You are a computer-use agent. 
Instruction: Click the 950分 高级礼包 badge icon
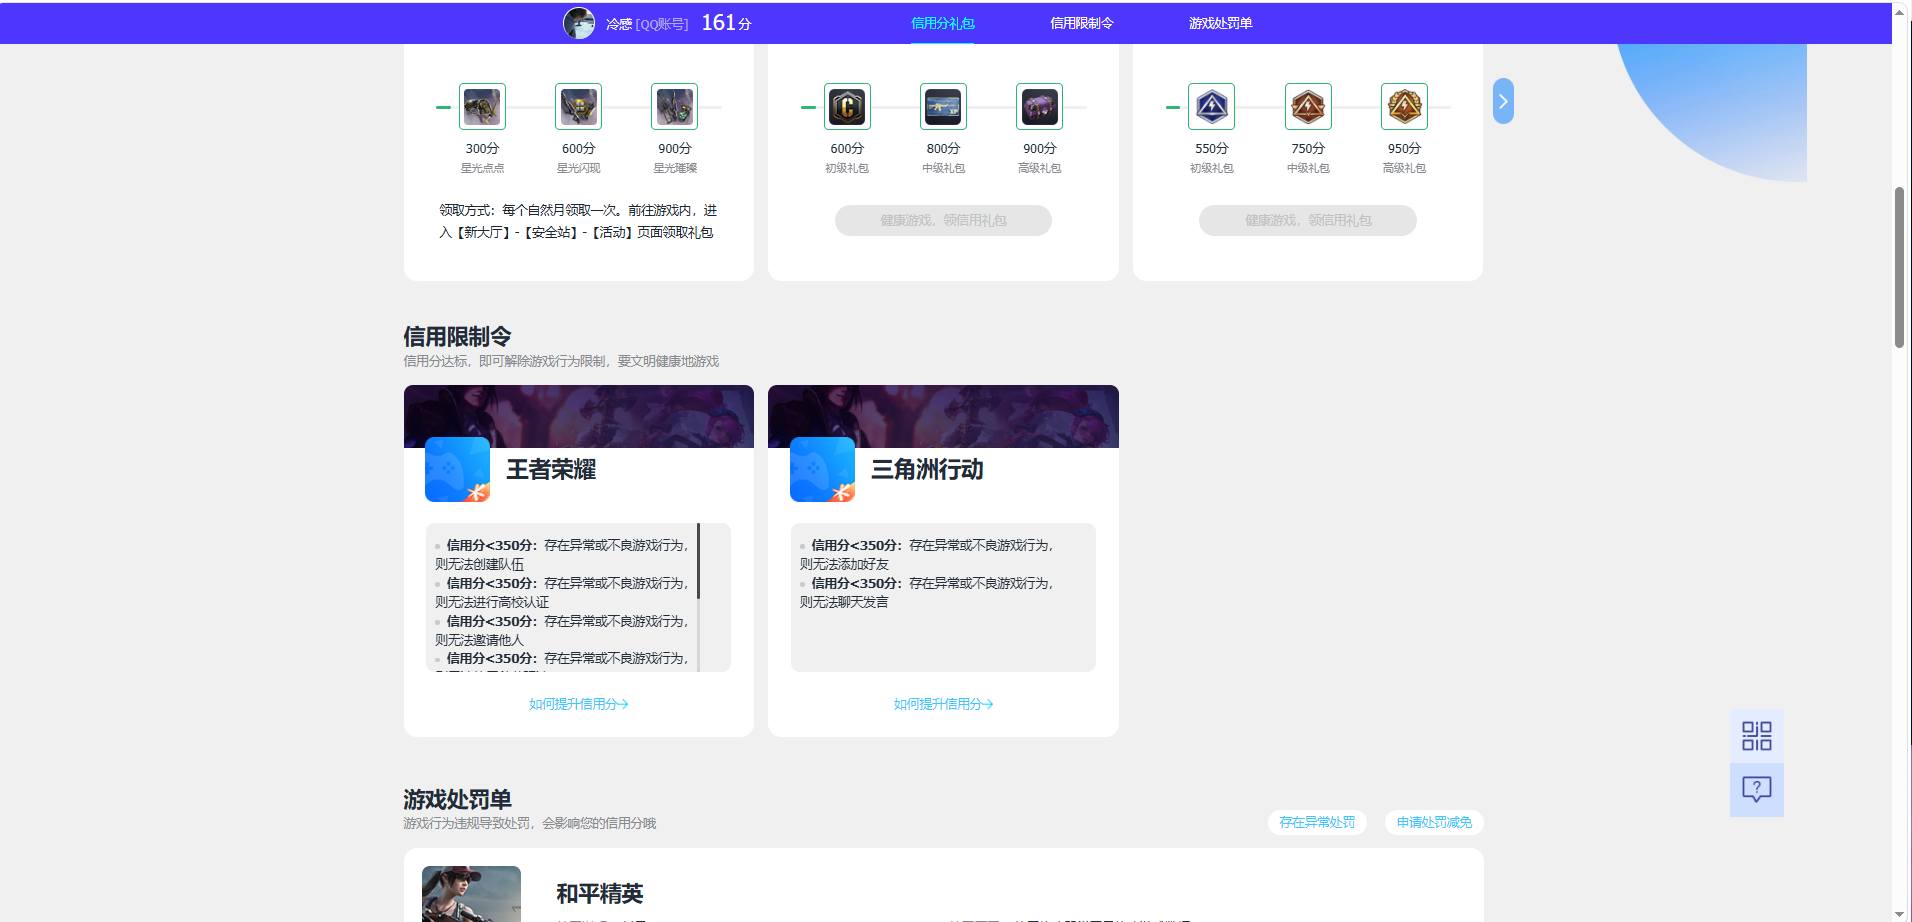pos(1404,107)
